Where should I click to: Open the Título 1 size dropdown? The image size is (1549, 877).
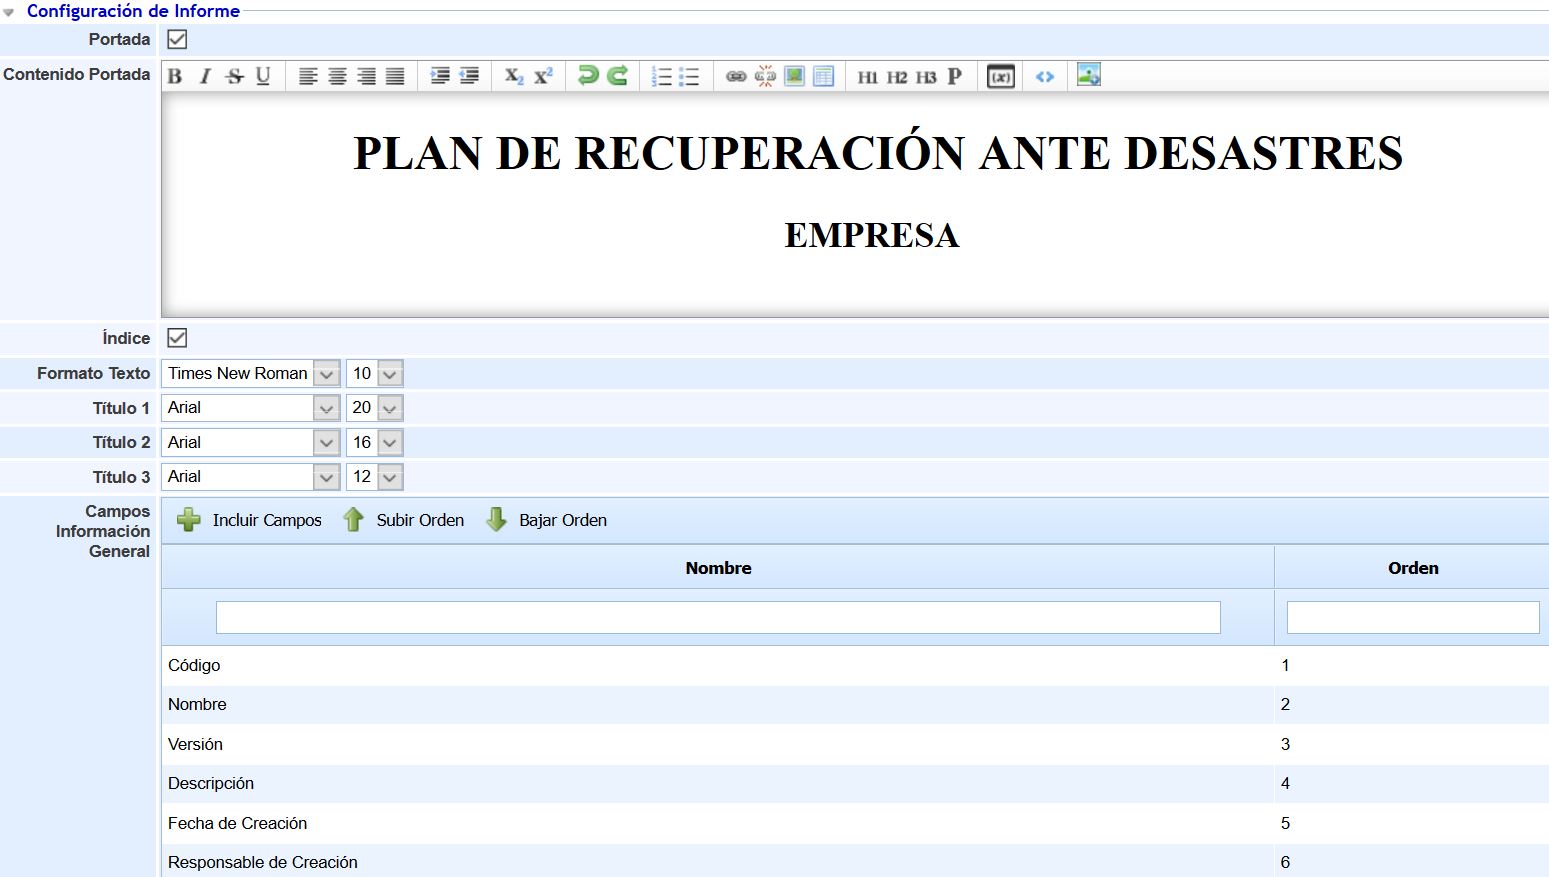[x=391, y=407]
